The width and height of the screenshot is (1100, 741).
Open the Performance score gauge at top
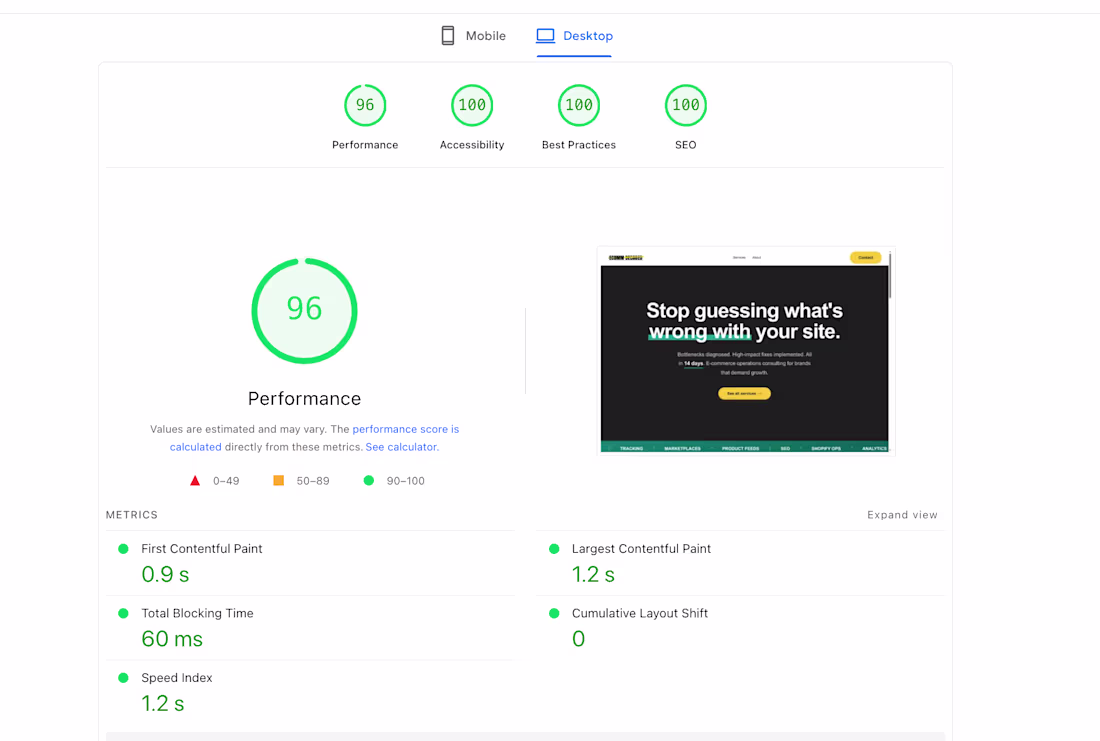[x=365, y=105]
